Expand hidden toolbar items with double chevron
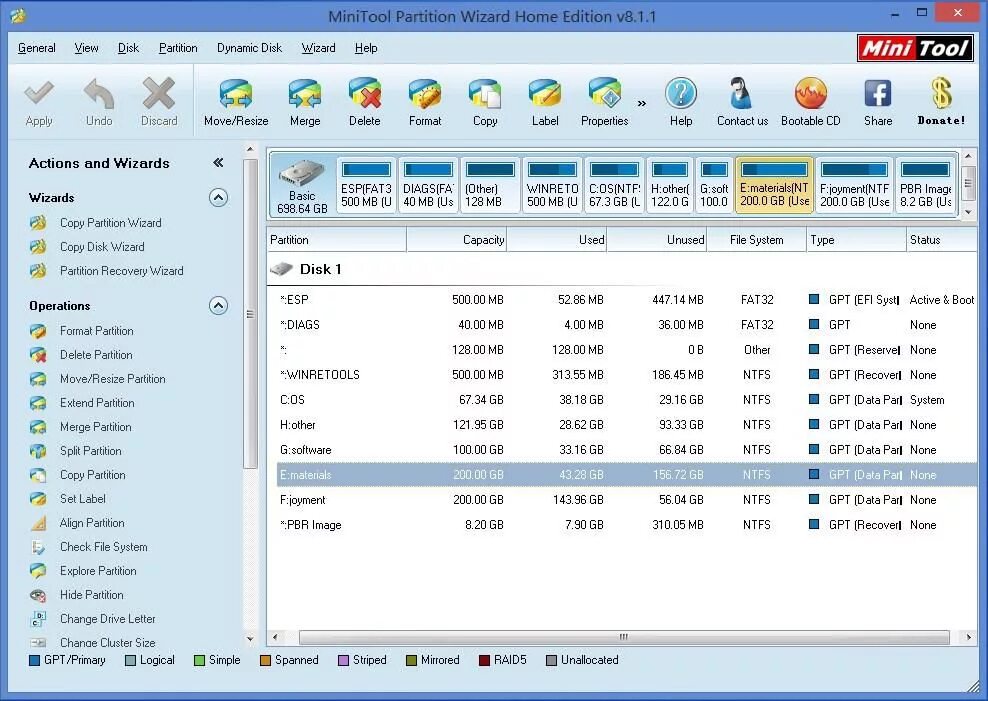The width and height of the screenshot is (988, 701). (x=641, y=103)
